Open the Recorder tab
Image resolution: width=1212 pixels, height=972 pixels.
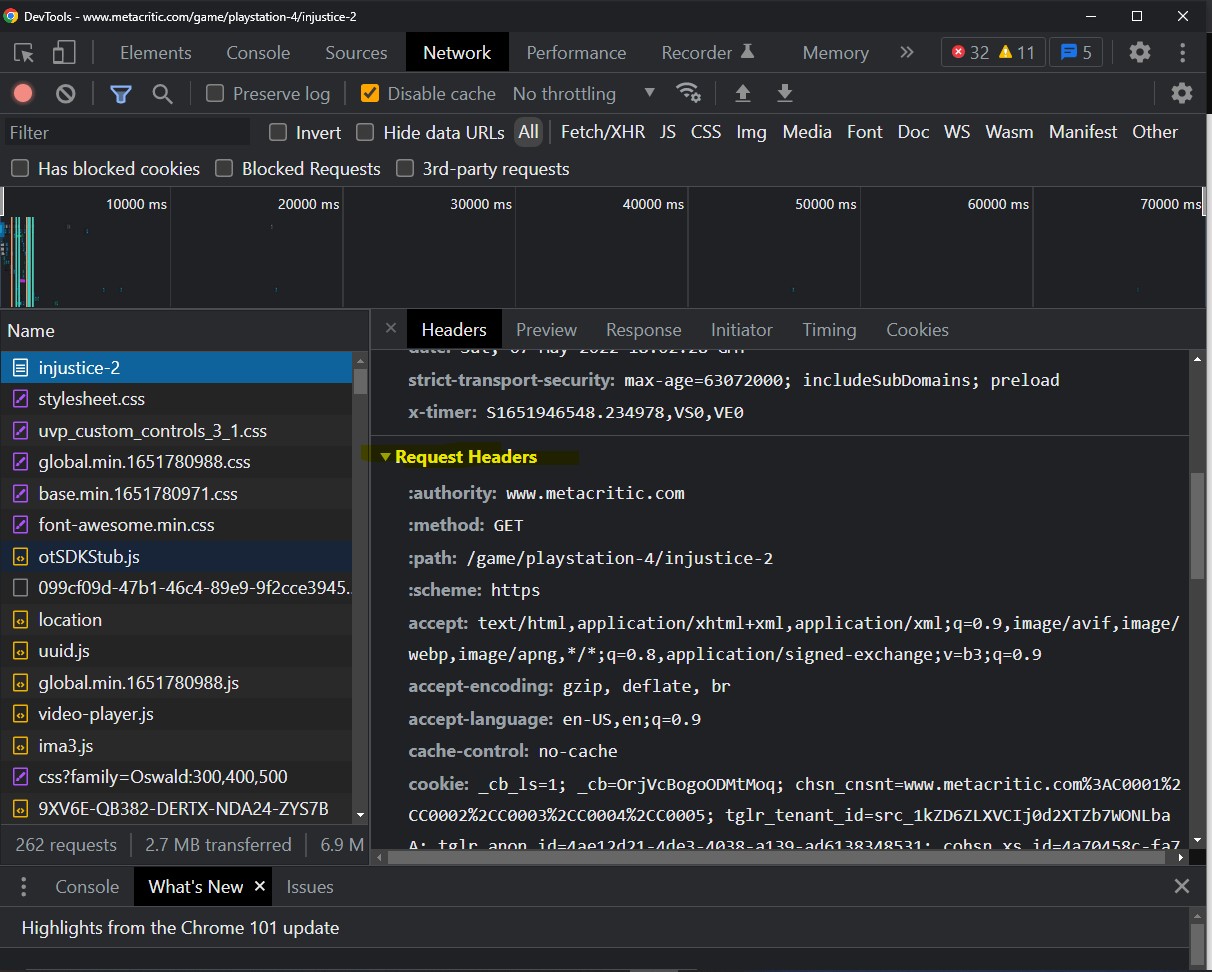708,52
